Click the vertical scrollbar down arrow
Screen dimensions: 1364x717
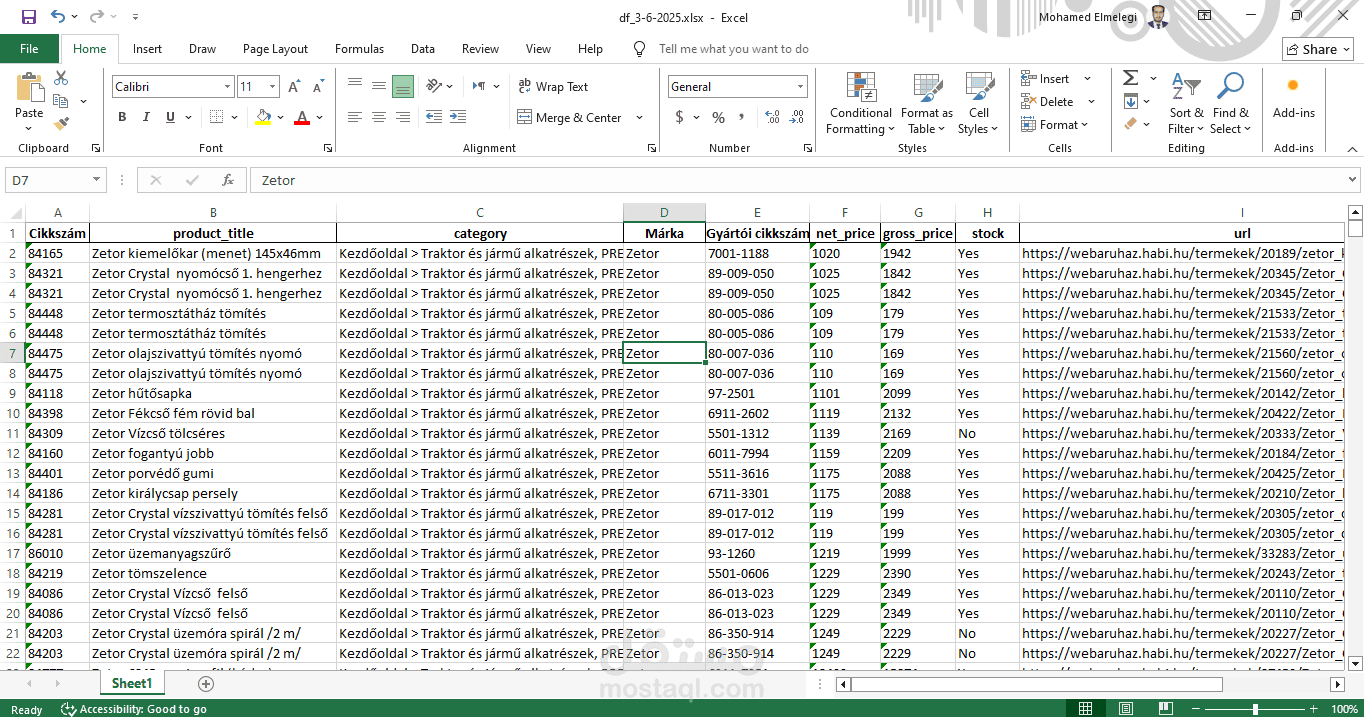tap(1355, 662)
